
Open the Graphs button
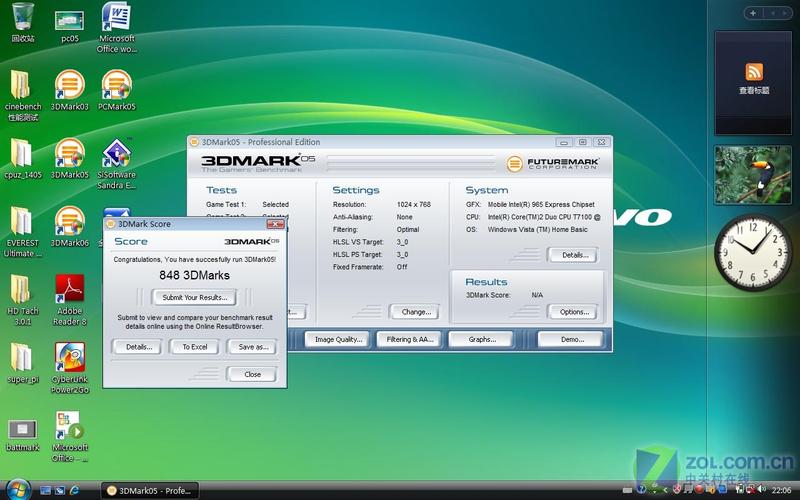pos(482,339)
